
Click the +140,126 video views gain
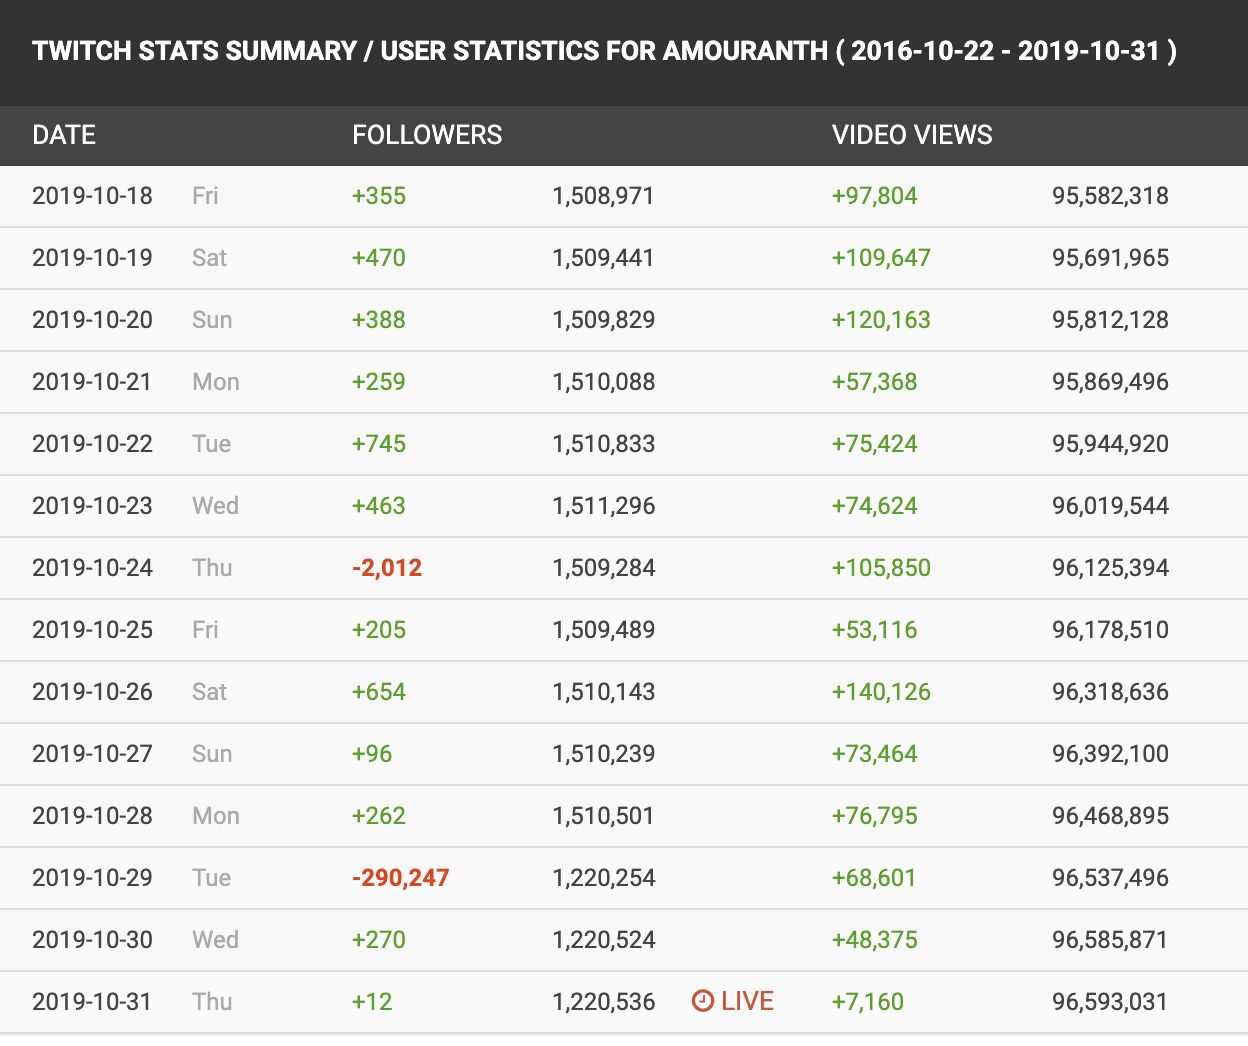(x=881, y=692)
